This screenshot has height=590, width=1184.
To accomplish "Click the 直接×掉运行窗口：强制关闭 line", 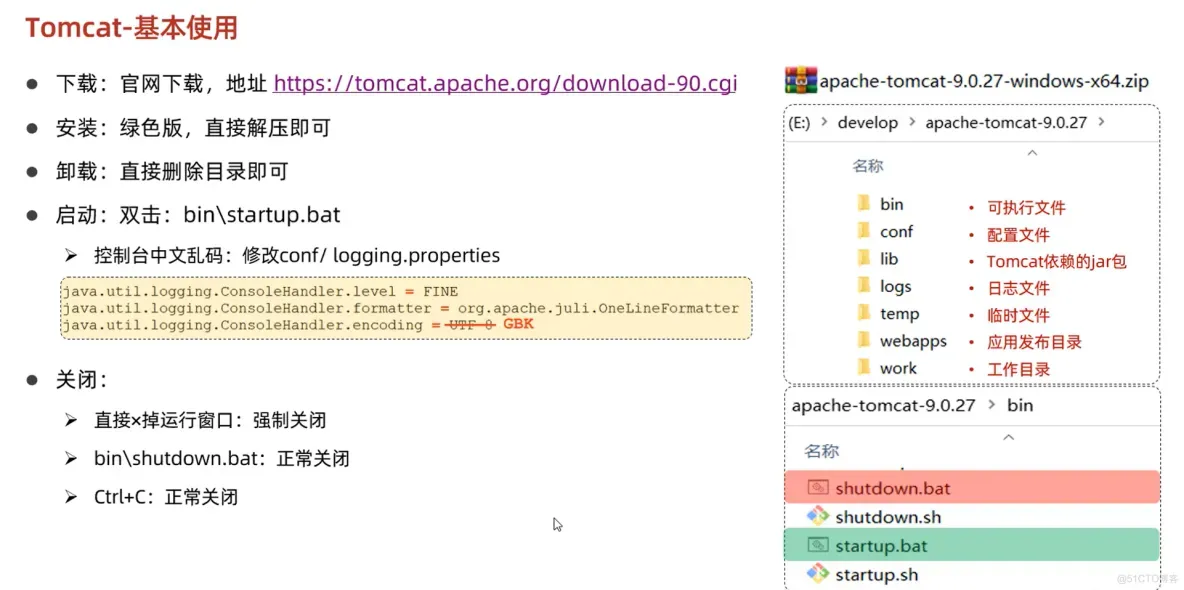I will [210, 420].
